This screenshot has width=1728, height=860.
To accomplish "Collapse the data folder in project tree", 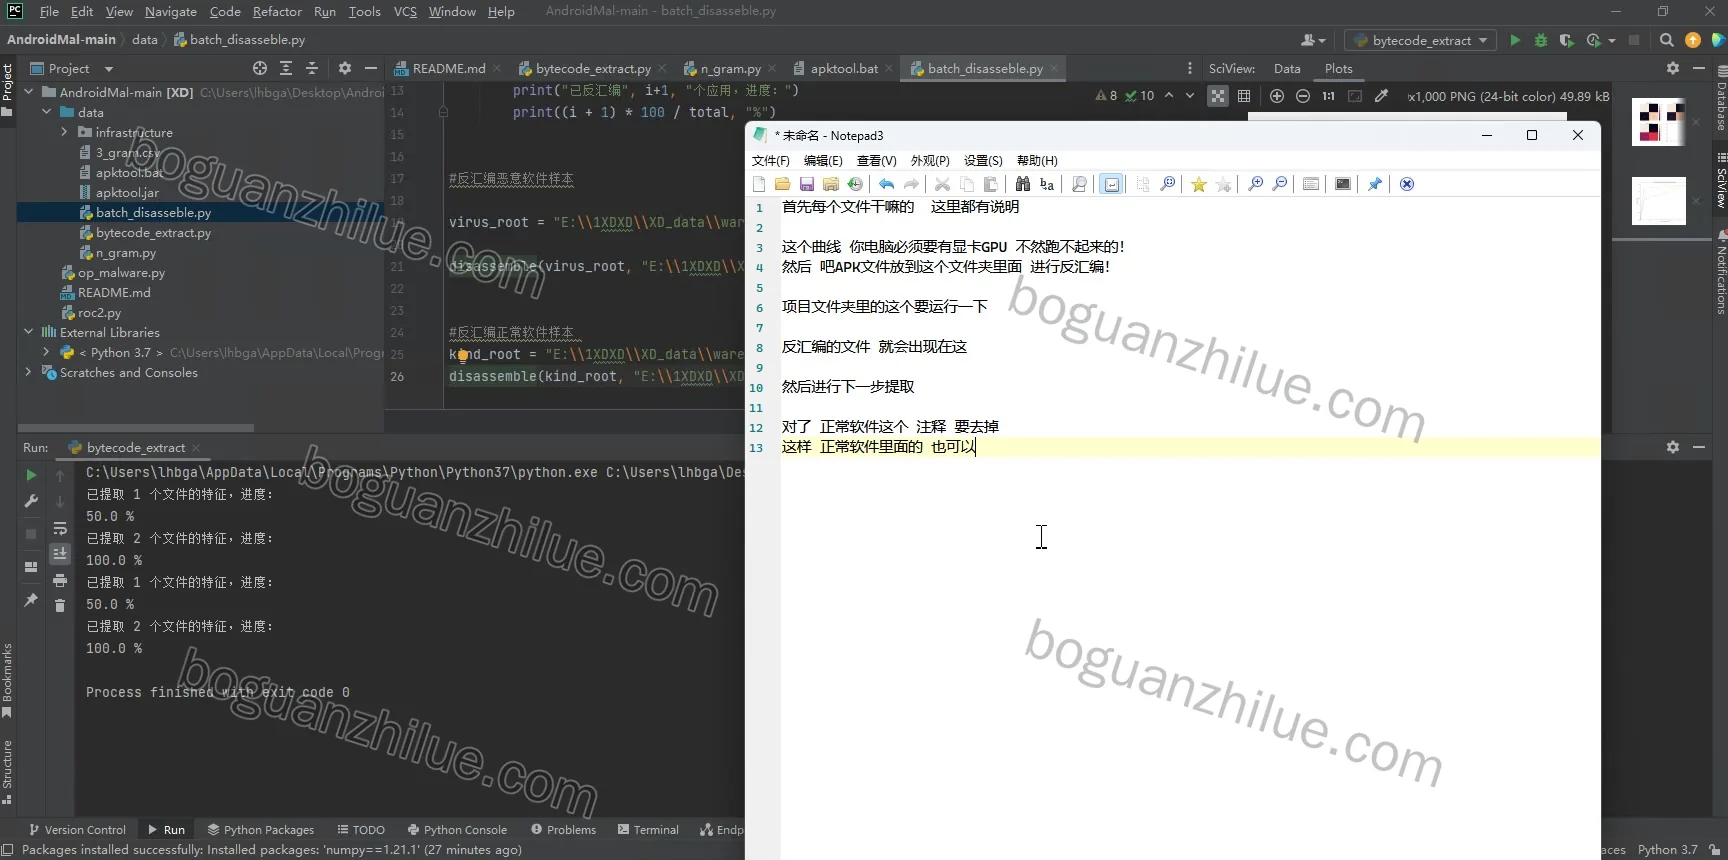I will coord(47,112).
